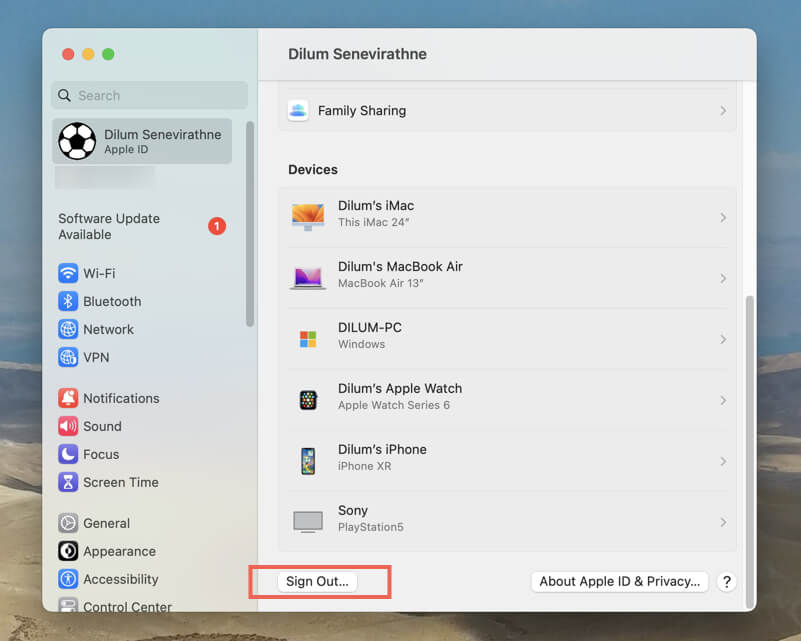Open About Apple ID & Privacy
This screenshot has height=641, width=801.
click(620, 581)
